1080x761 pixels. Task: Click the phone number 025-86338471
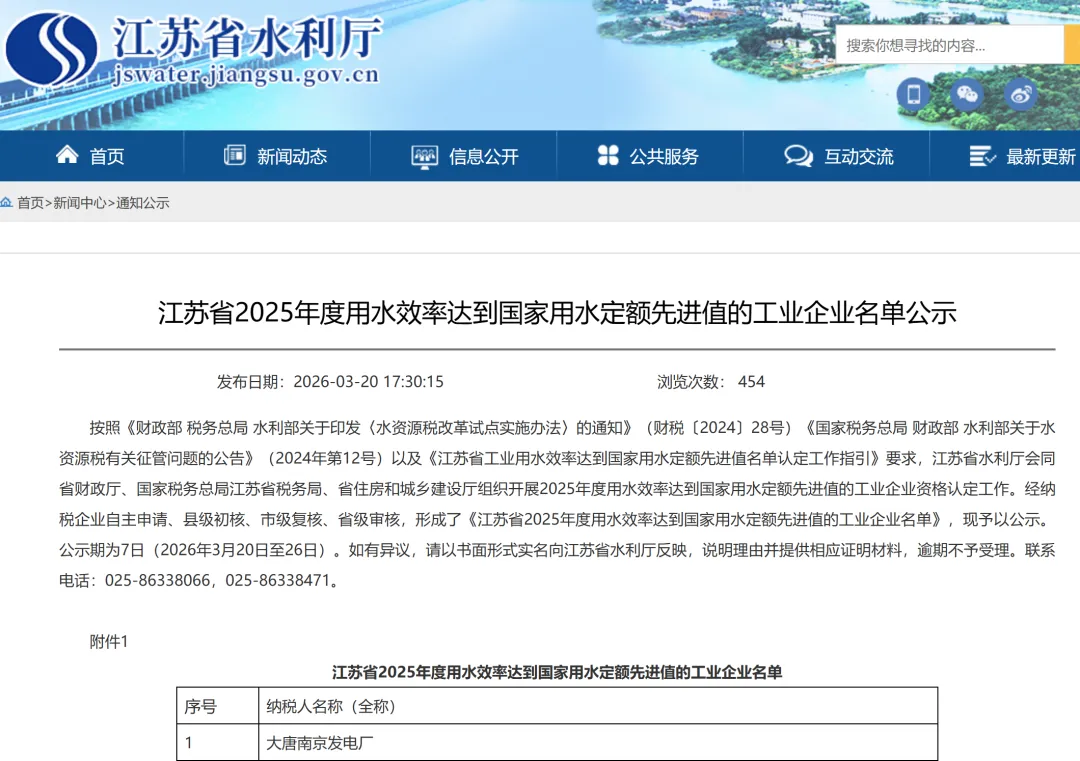(x=278, y=581)
